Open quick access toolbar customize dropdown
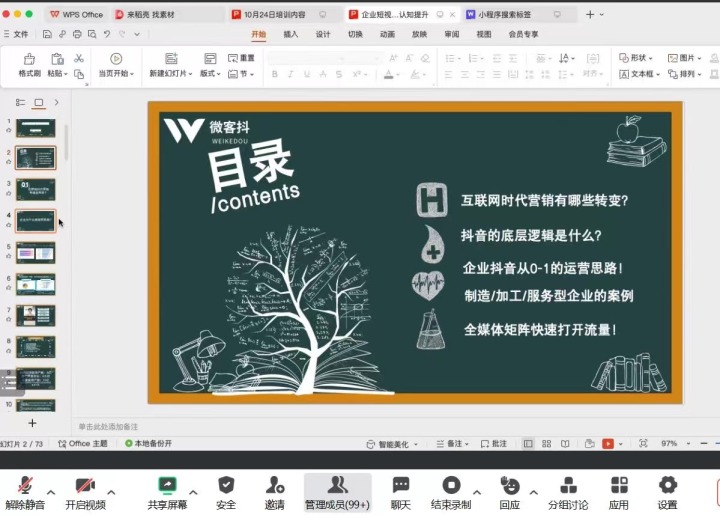 point(137,34)
